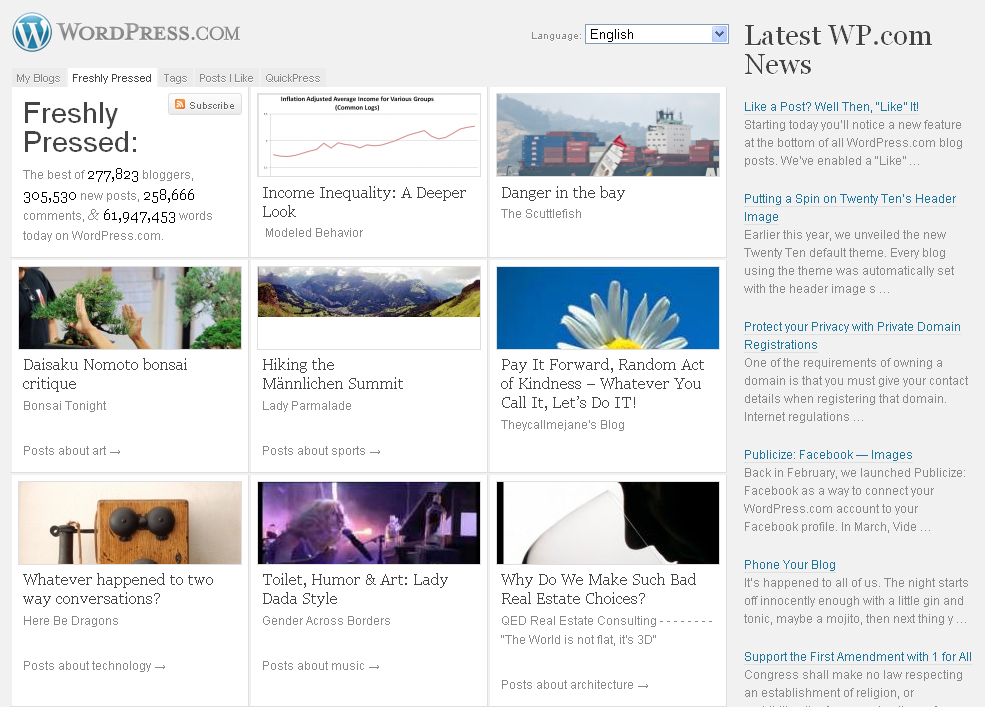Click the '61,947,453' words count

(x=139, y=216)
